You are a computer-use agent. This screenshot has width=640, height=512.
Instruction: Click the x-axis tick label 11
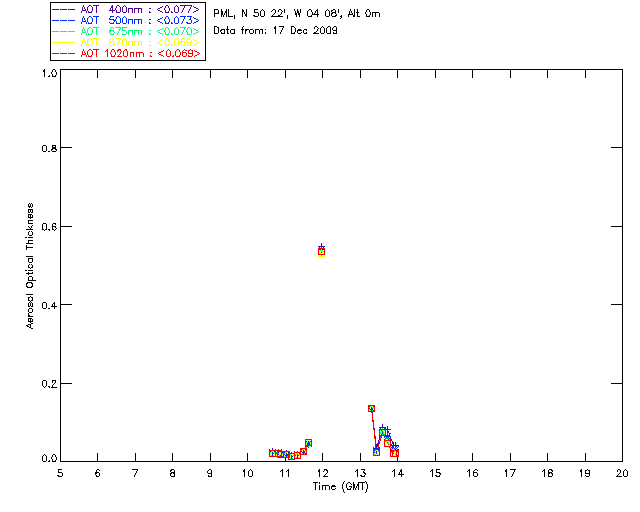[285, 473]
